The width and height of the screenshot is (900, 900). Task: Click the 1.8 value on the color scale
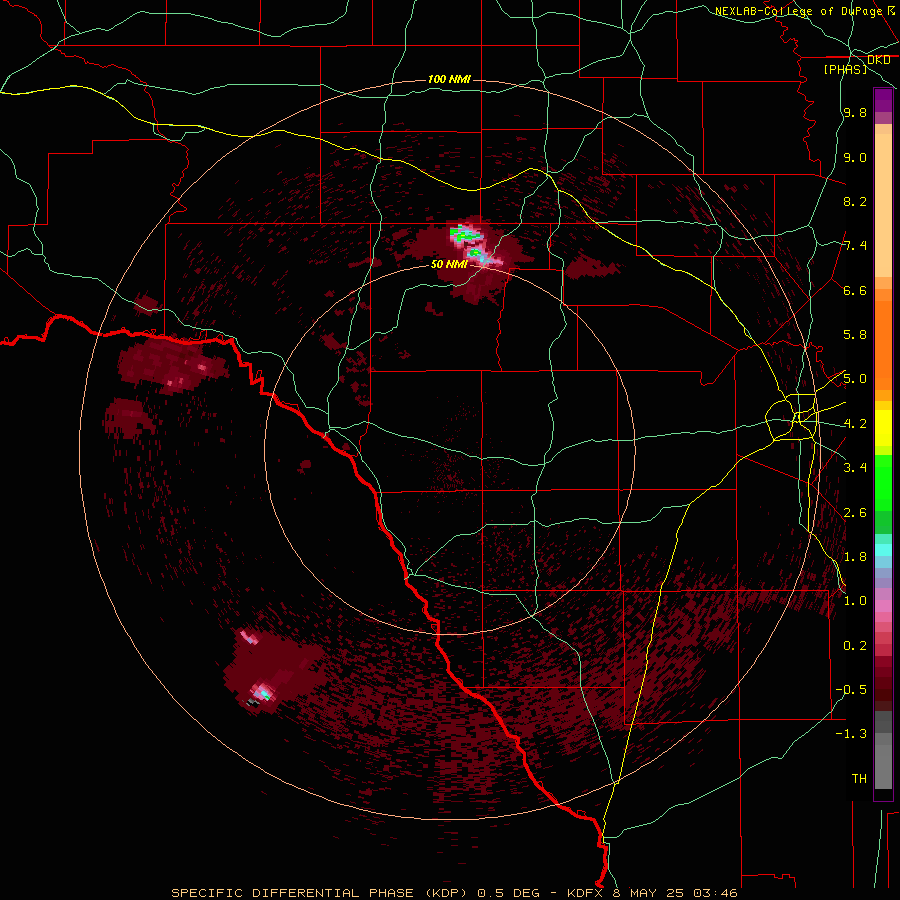point(855,557)
